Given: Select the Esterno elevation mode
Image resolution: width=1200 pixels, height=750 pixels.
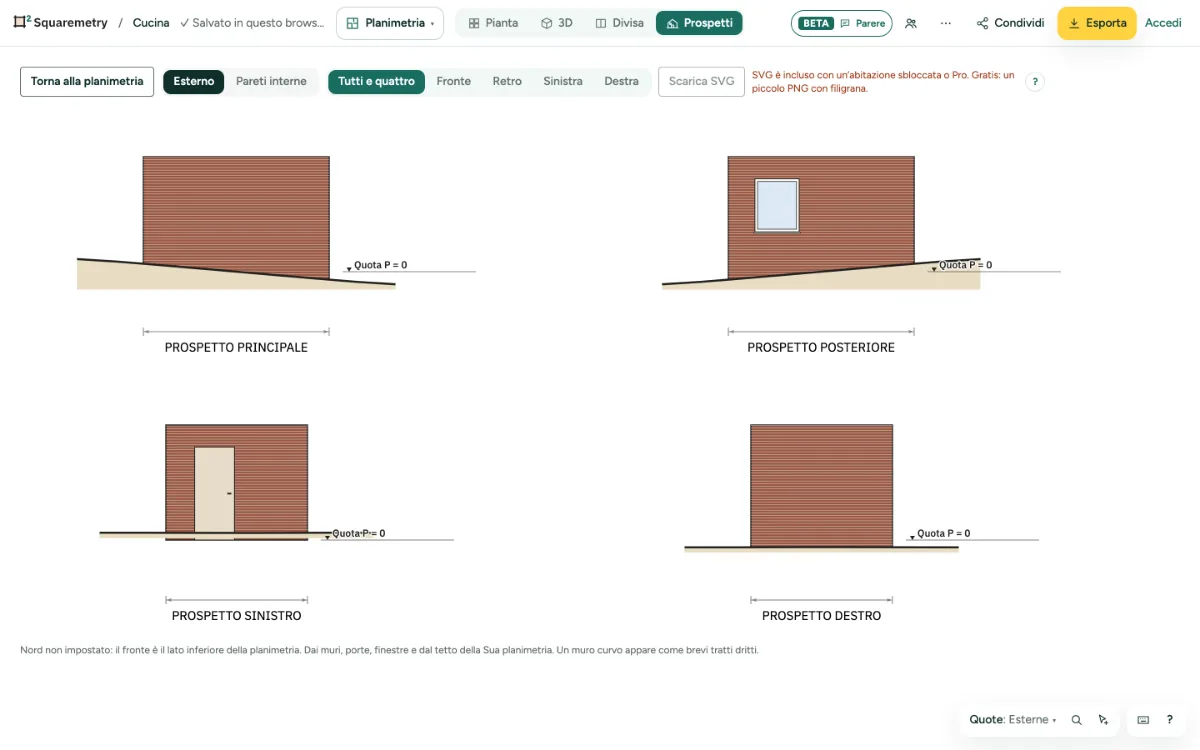Looking at the screenshot, I should 194,82.
